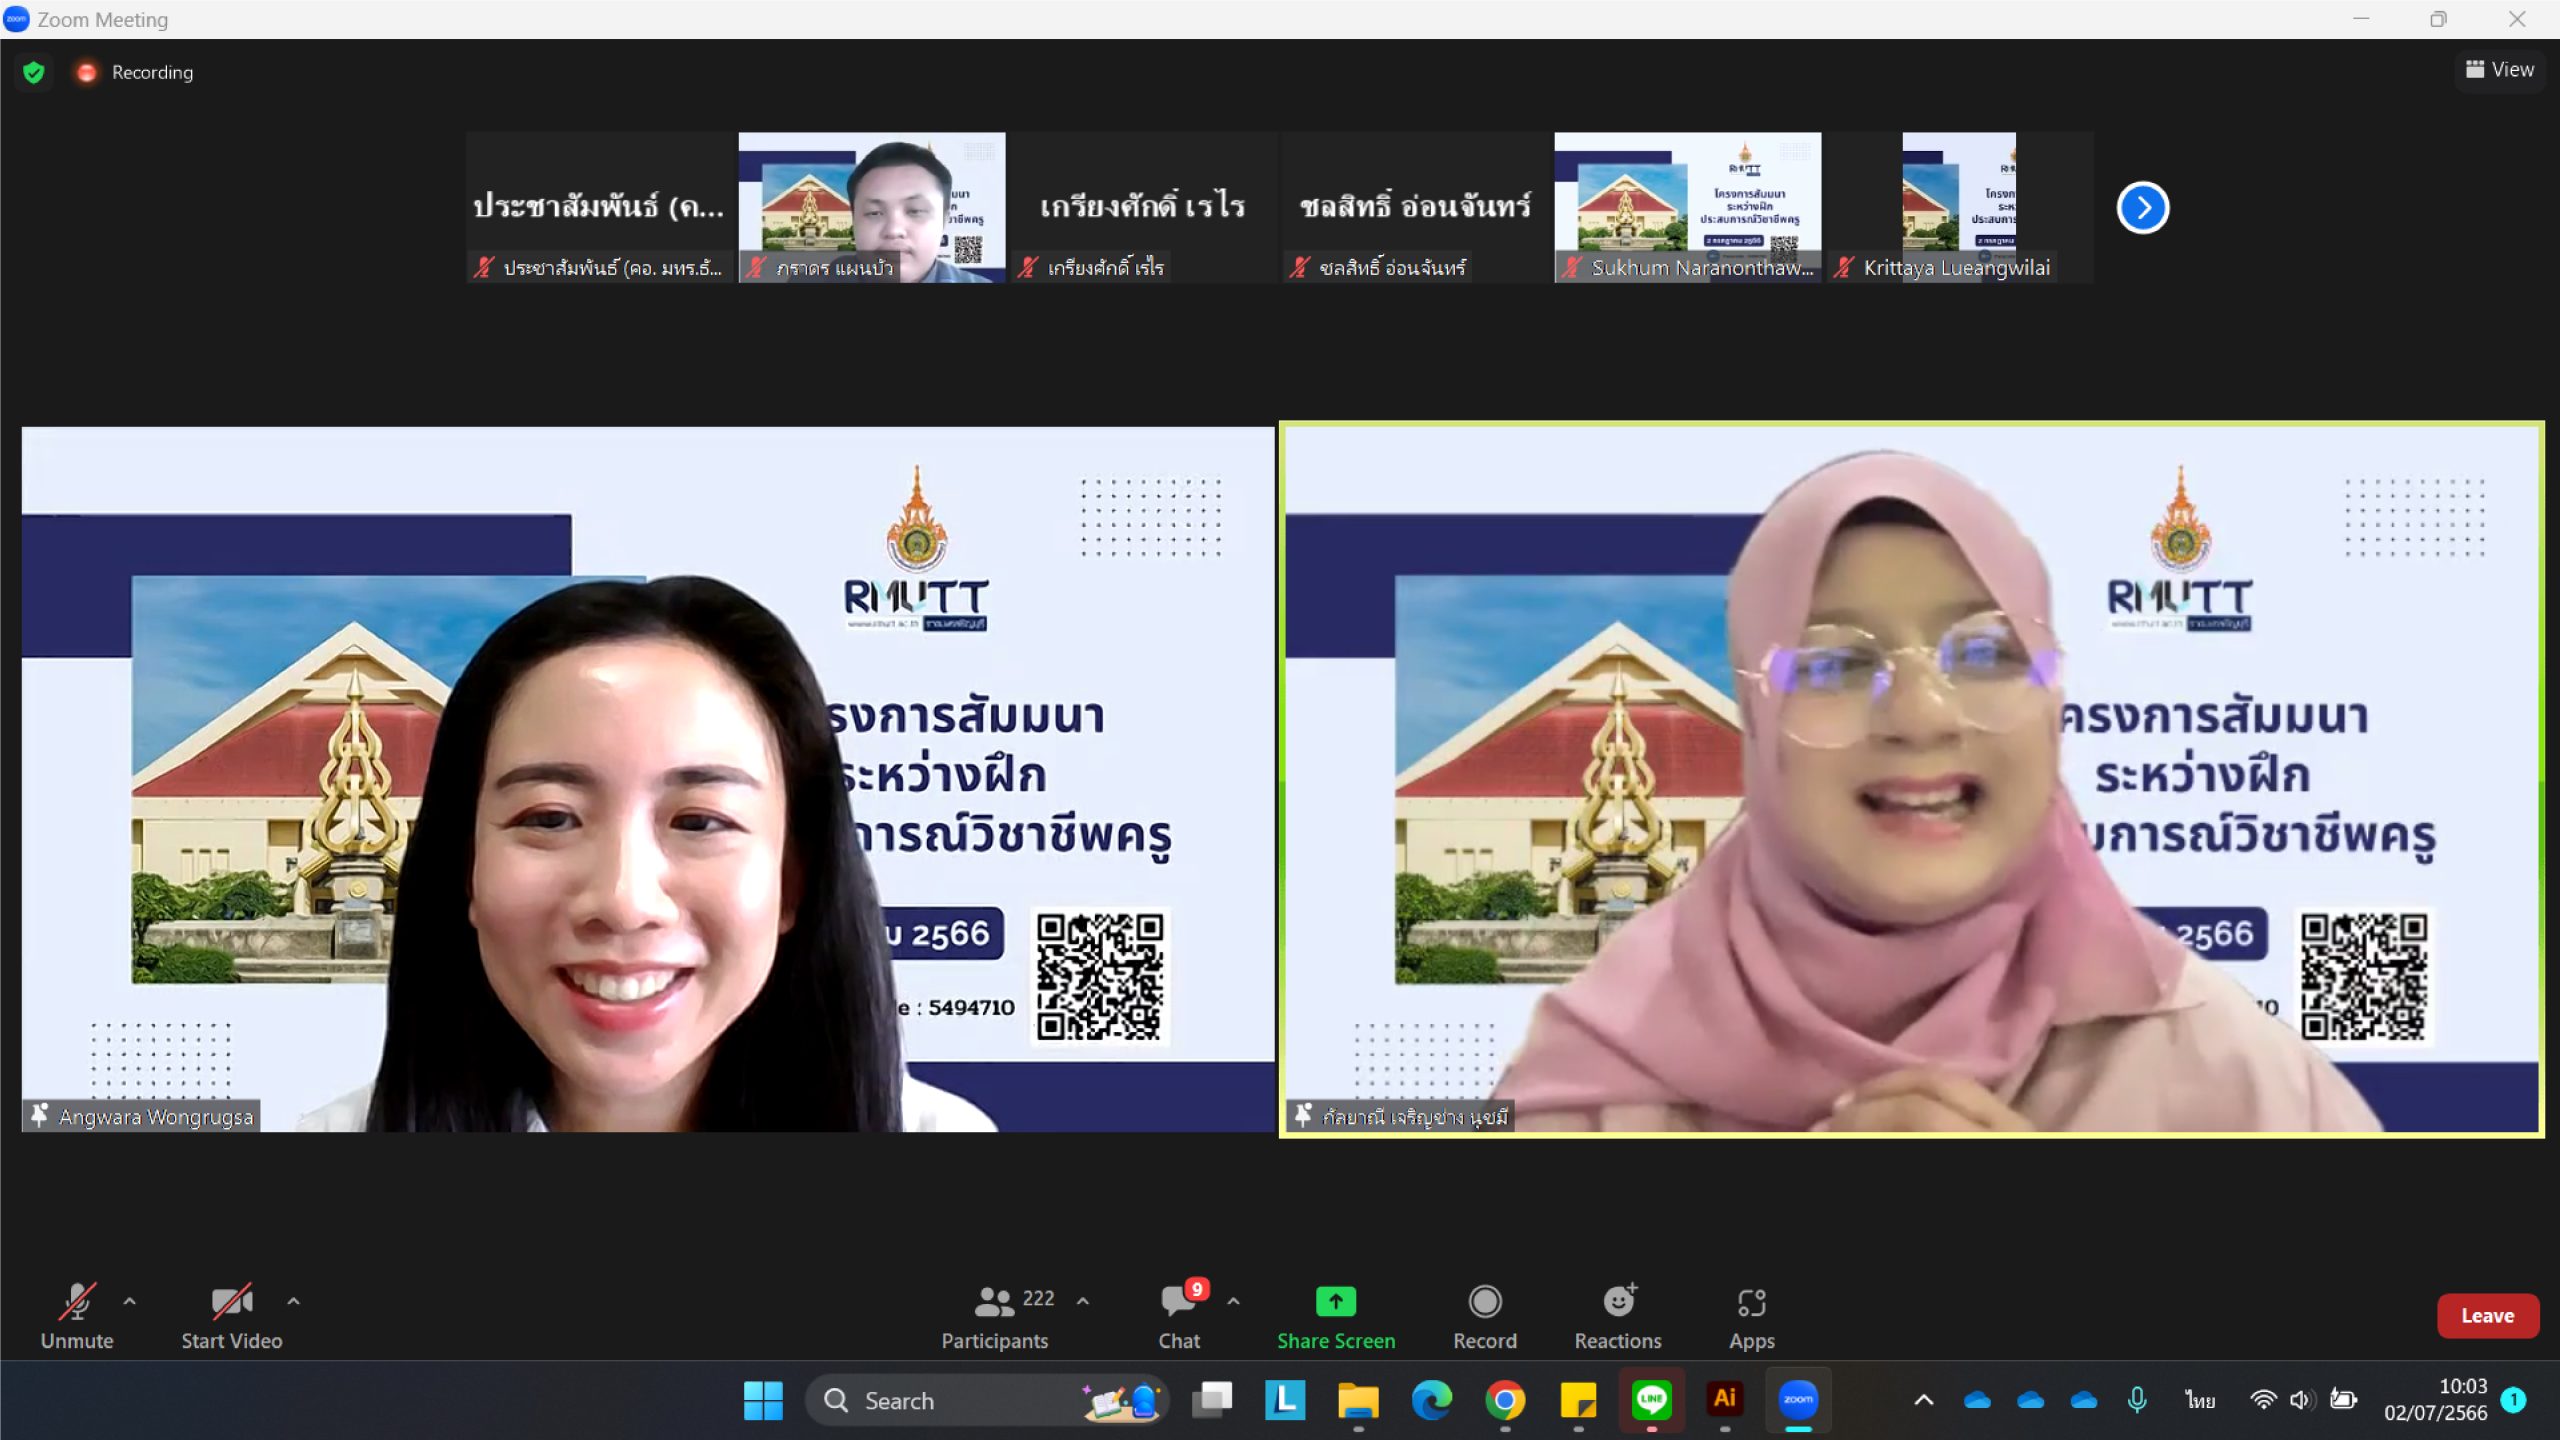
Task: Click the green encryption shield icon
Action: (34, 72)
